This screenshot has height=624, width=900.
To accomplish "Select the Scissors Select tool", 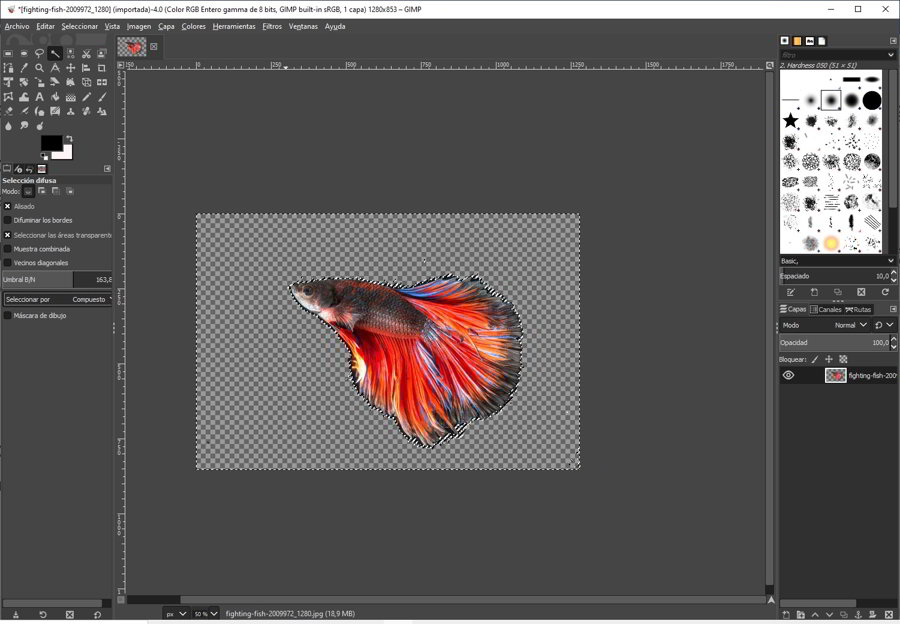I will pos(86,53).
